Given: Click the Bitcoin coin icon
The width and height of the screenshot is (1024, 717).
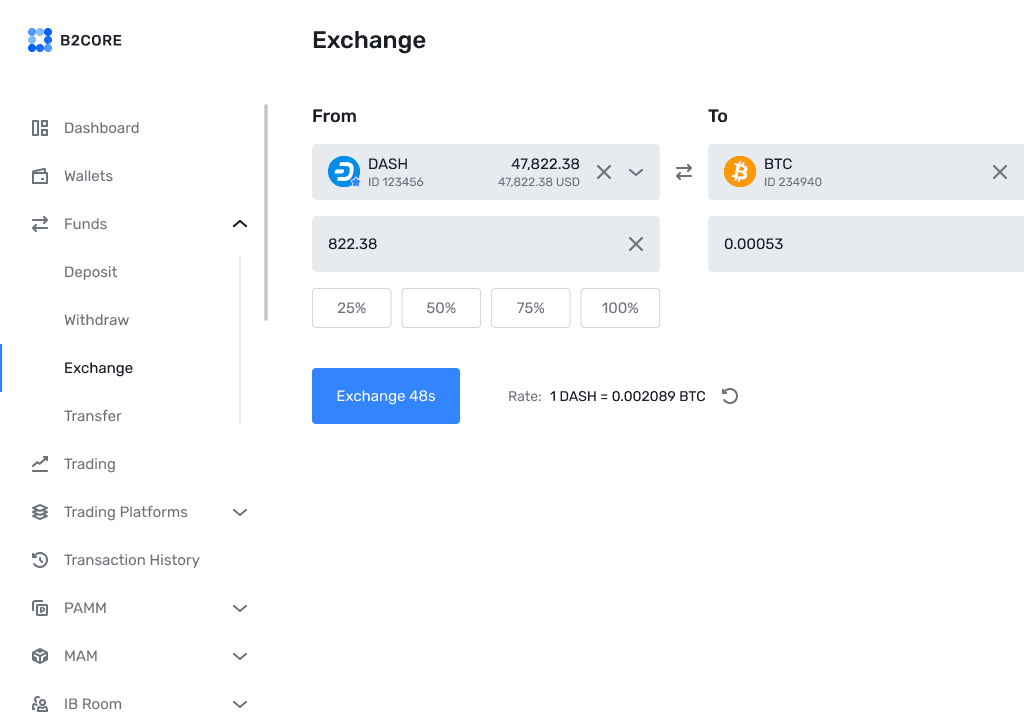Looking at the screenshot, I should click(740, 172).
